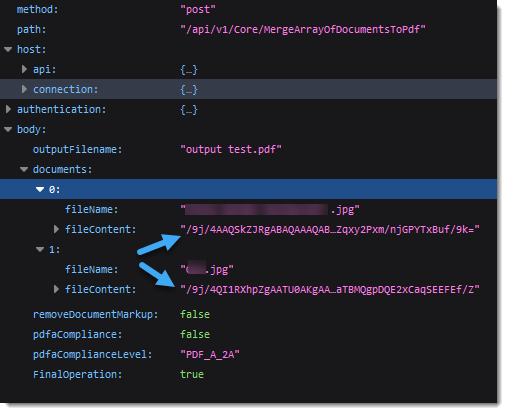
Task: Select the outputFilename key label
Action: pyautogui.click(x=78, y=150)
